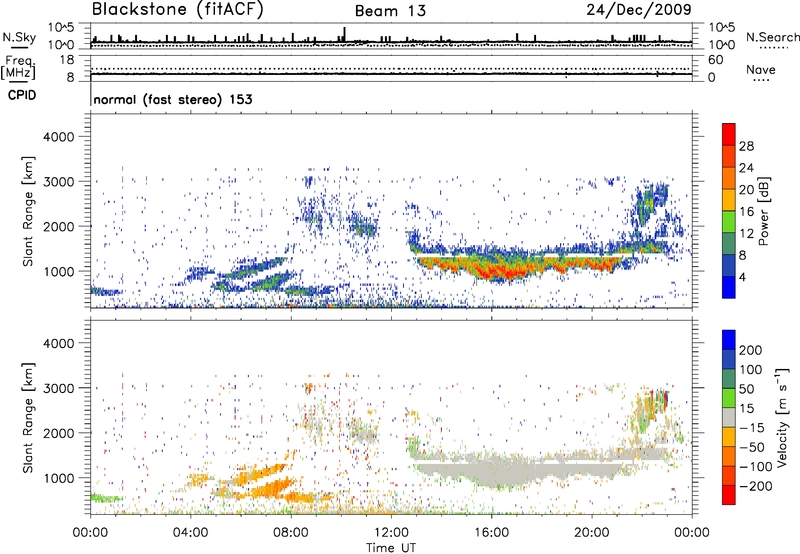The width and height of the screenshot is (800, 554).
Task: Click the 'Time UT' axis label
Action: tap(391, 547)
